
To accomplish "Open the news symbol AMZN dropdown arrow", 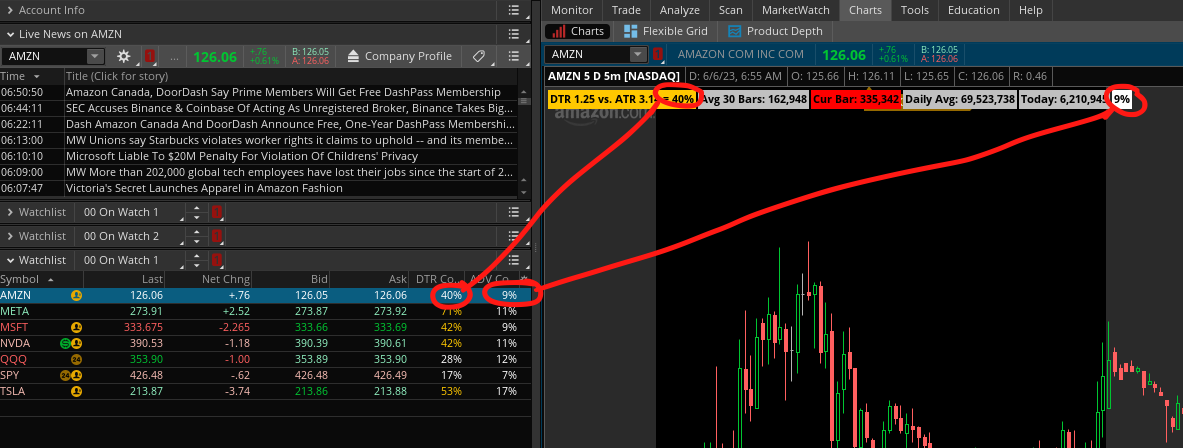I will (x=95, y=57).
